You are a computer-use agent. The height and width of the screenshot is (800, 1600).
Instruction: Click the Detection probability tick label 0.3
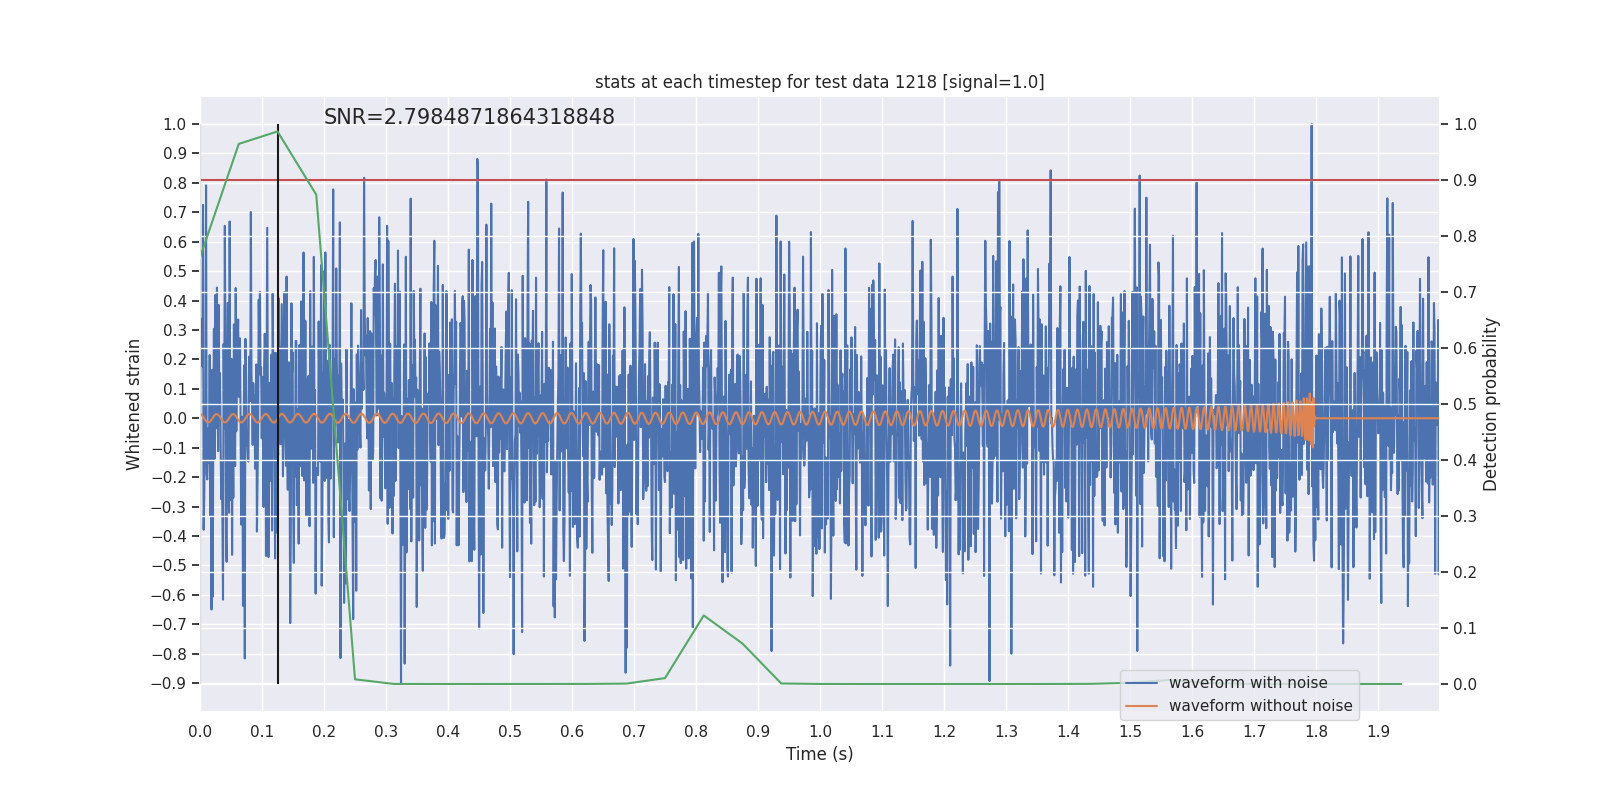coord(1465,517)
